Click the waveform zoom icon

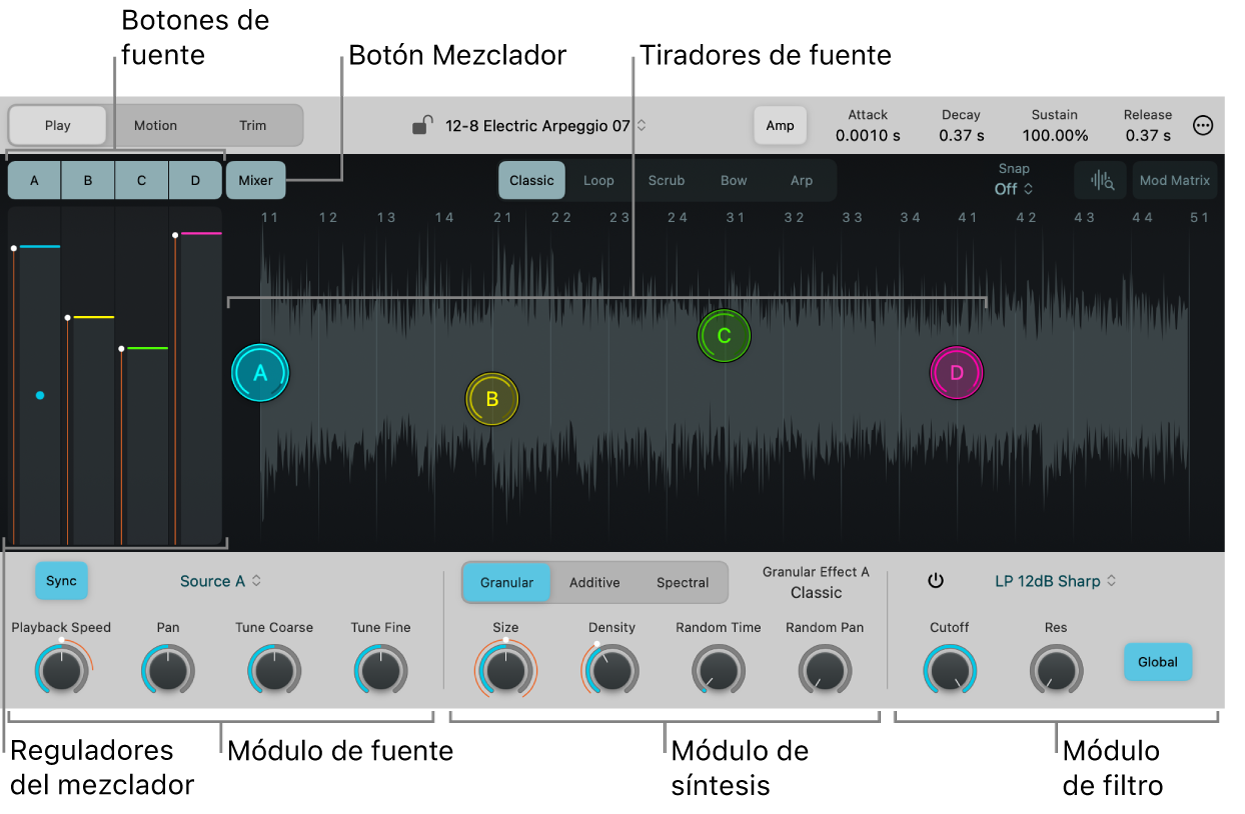1101,181
